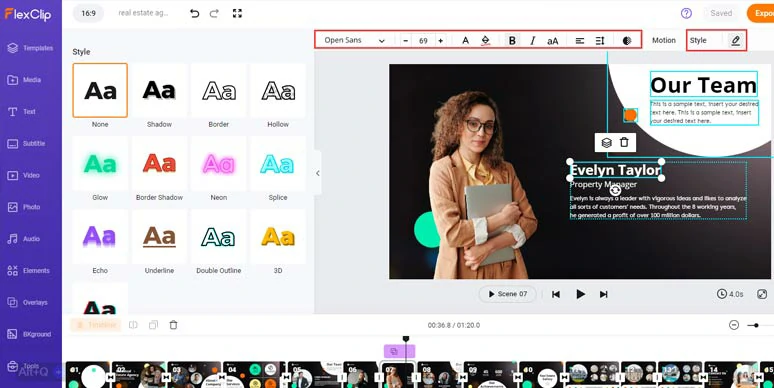Screen dimensions: 774x388
Task: Open the 16:9 aspect ratio selector
Action: [88, 13]
